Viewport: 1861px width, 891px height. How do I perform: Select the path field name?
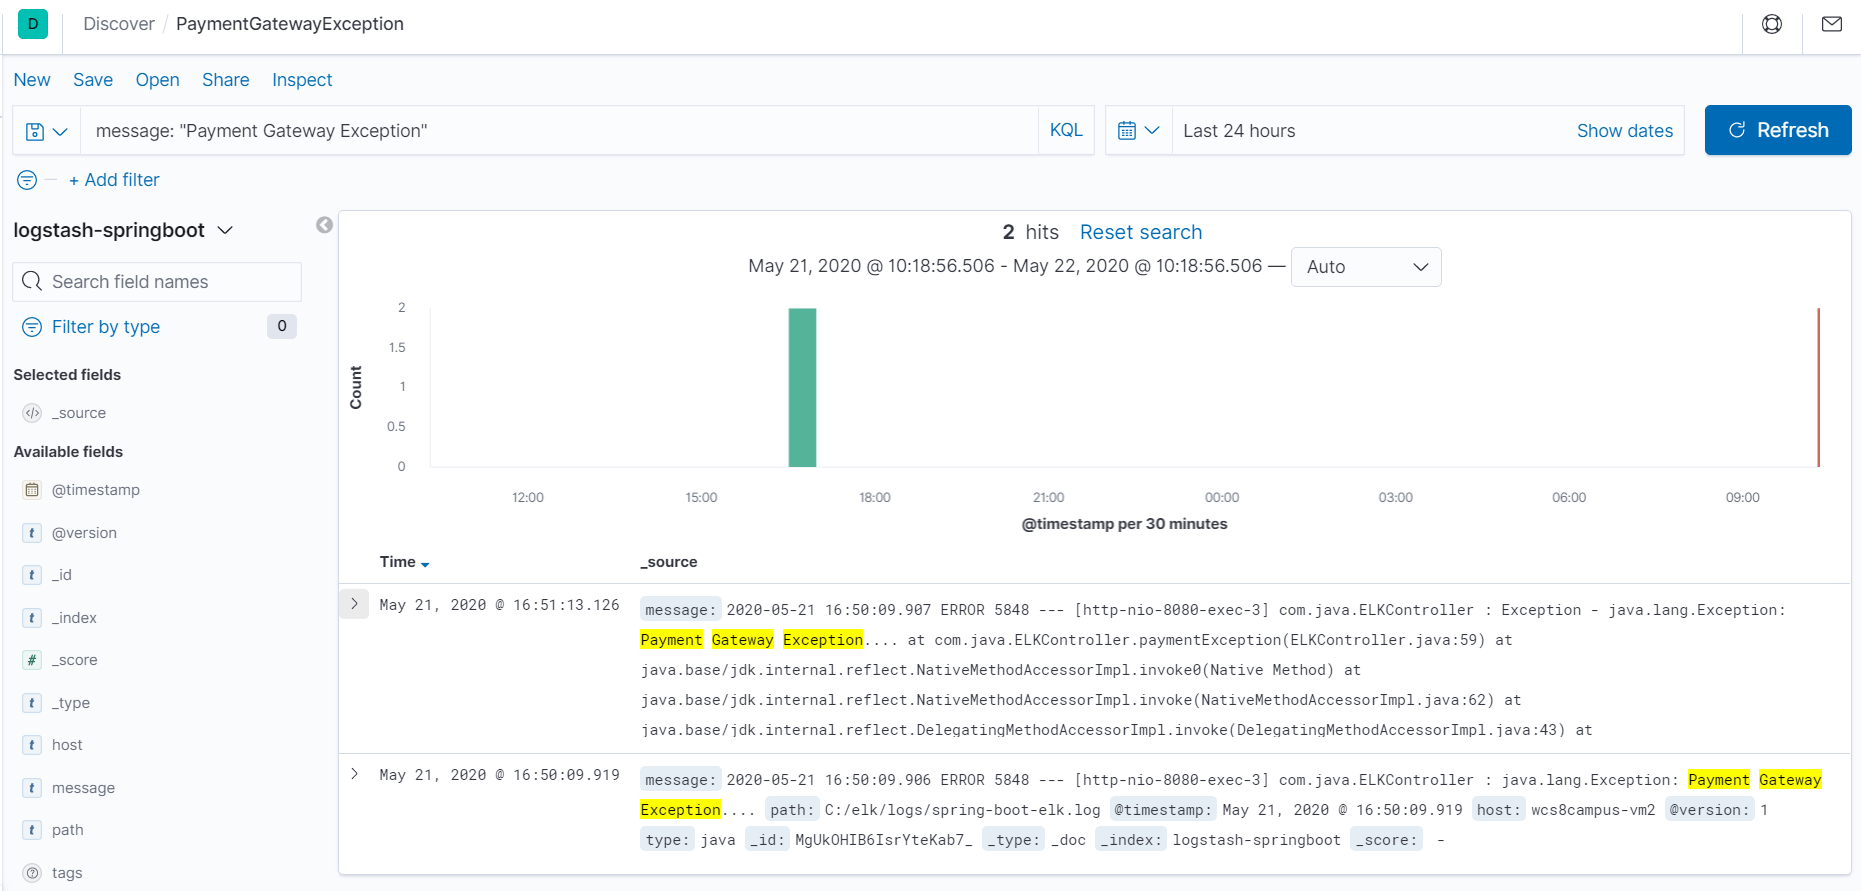coord(68,830)
